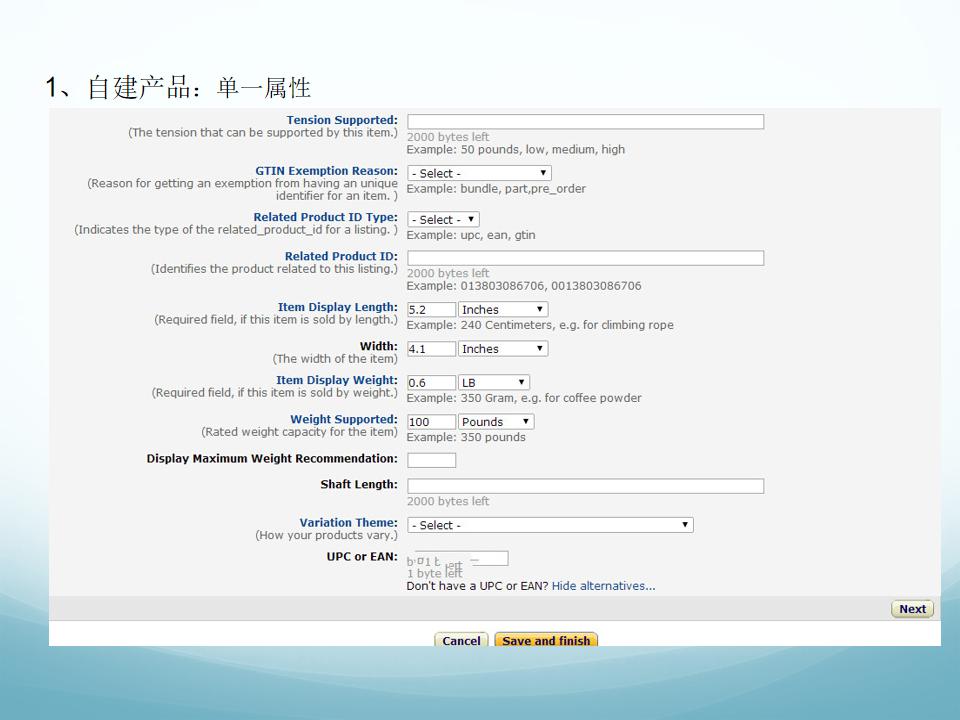Click the Item Display Weight value field
960x720 pixels.
click(x=432, y=383)
